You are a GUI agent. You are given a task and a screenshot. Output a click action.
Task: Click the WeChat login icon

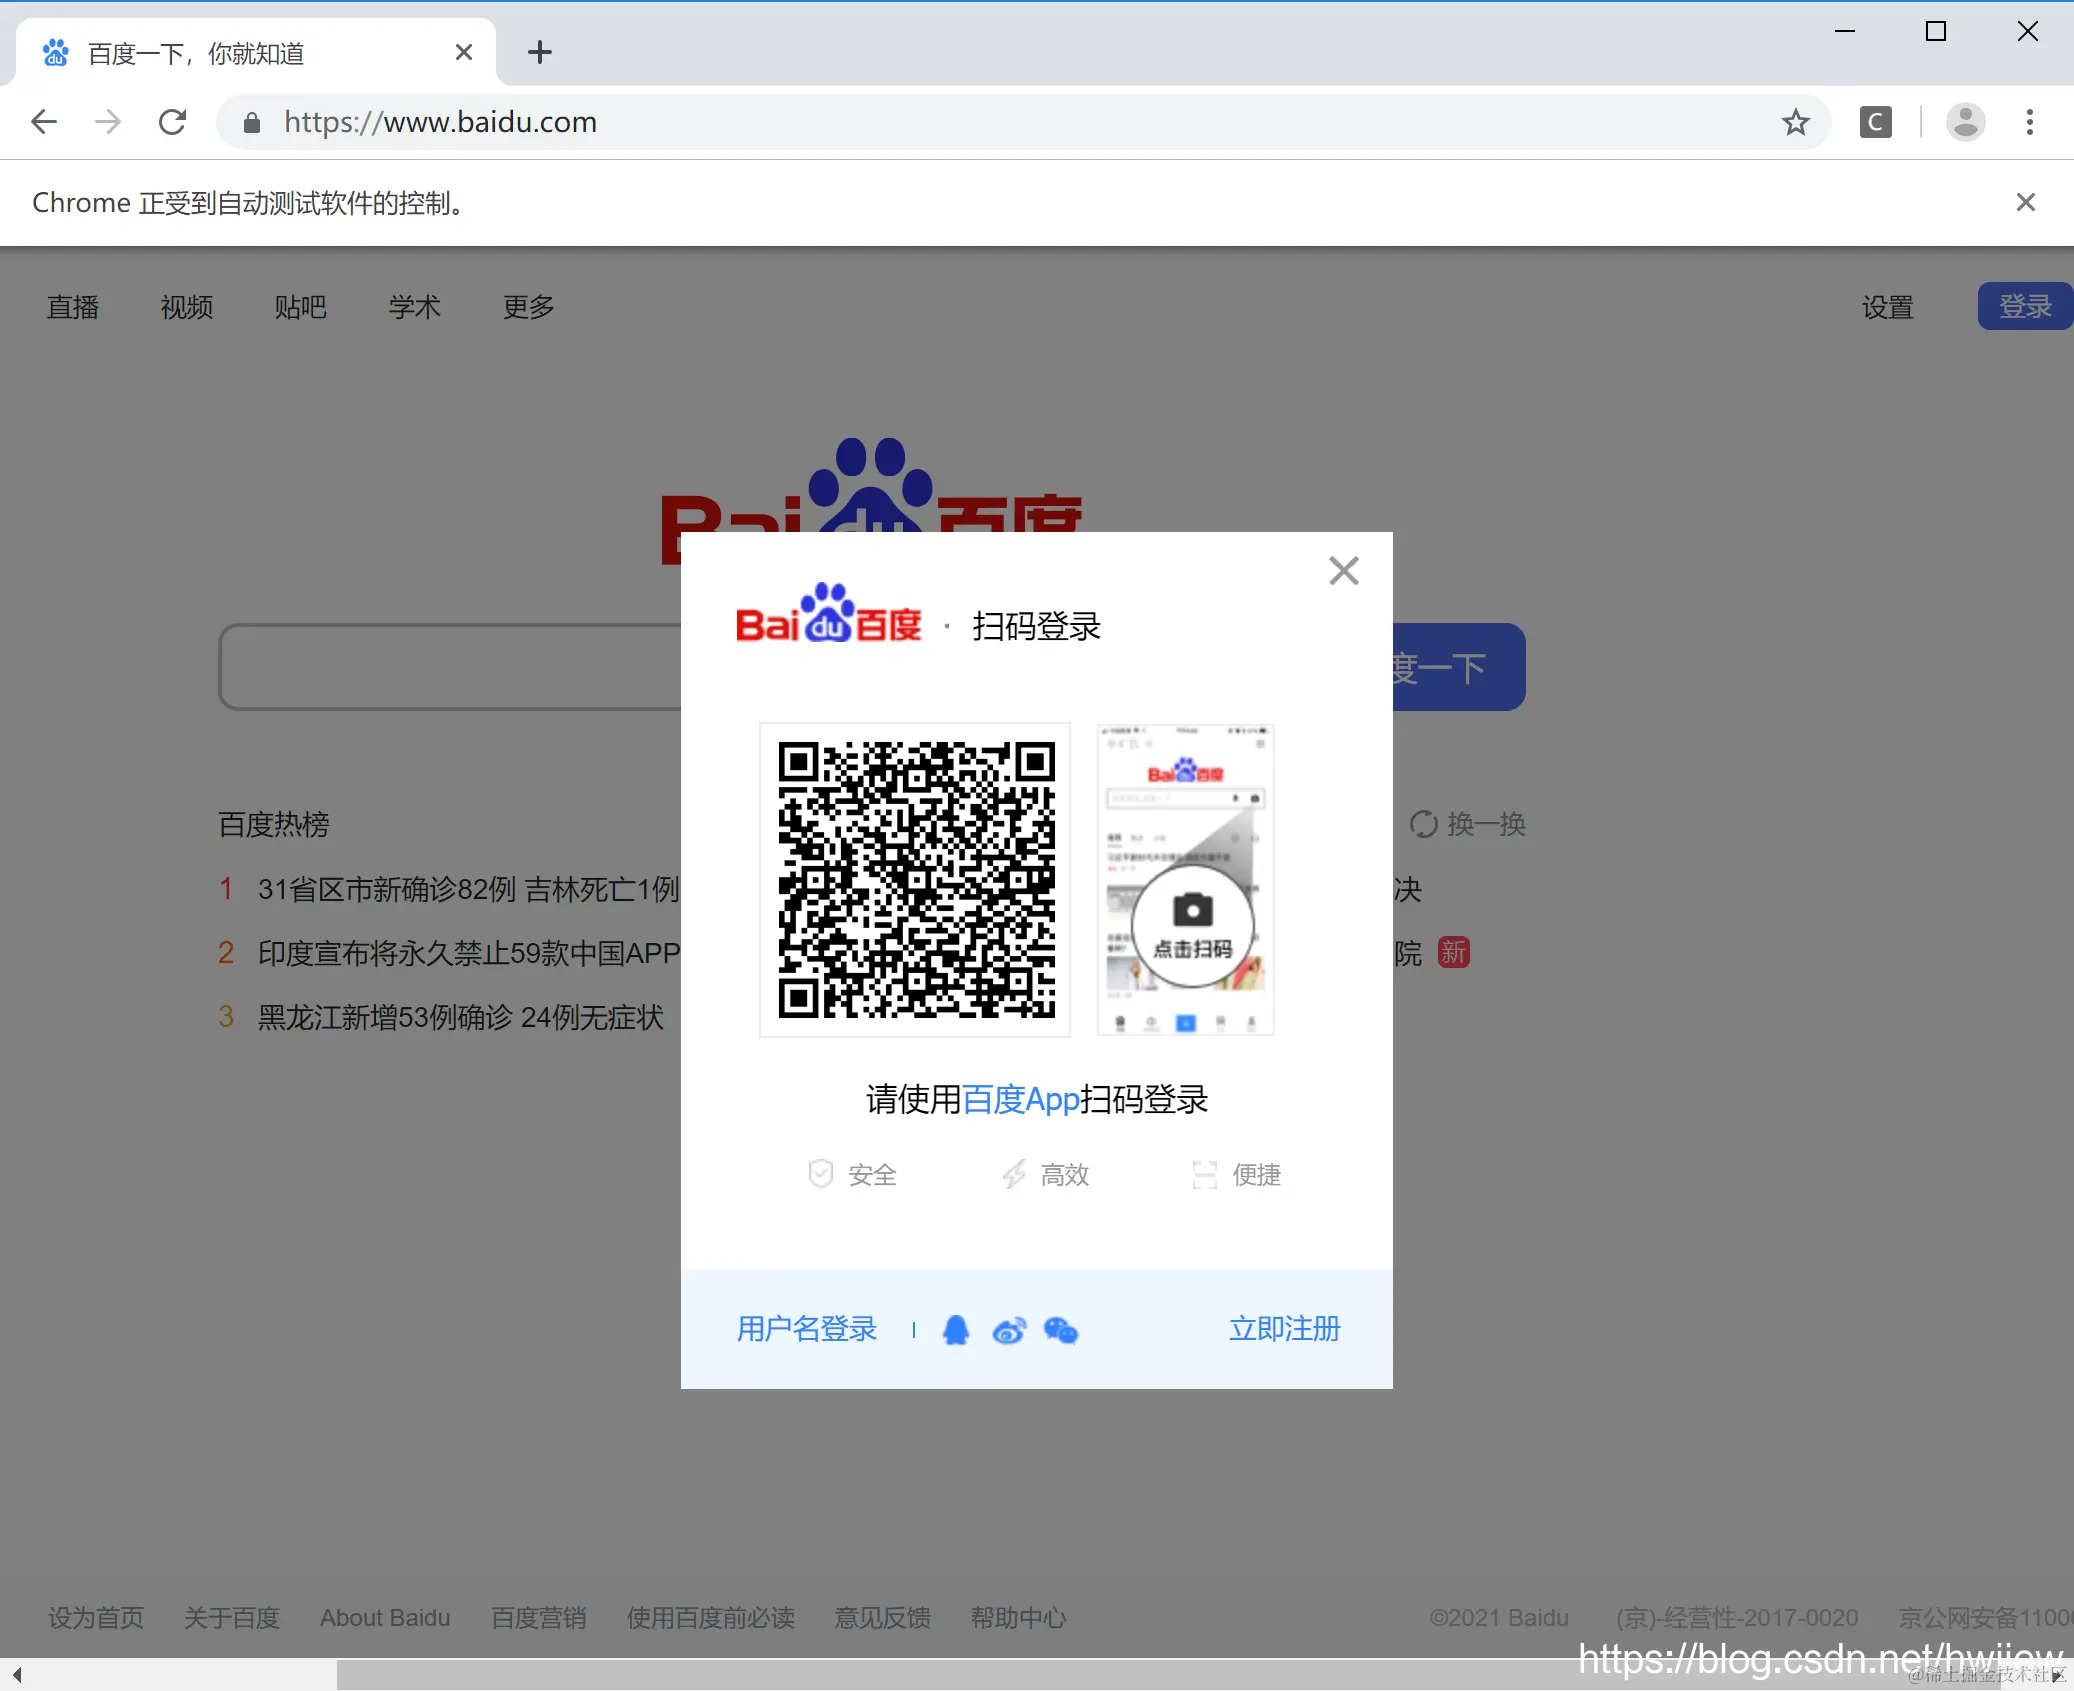[x=1061, y=1330]
